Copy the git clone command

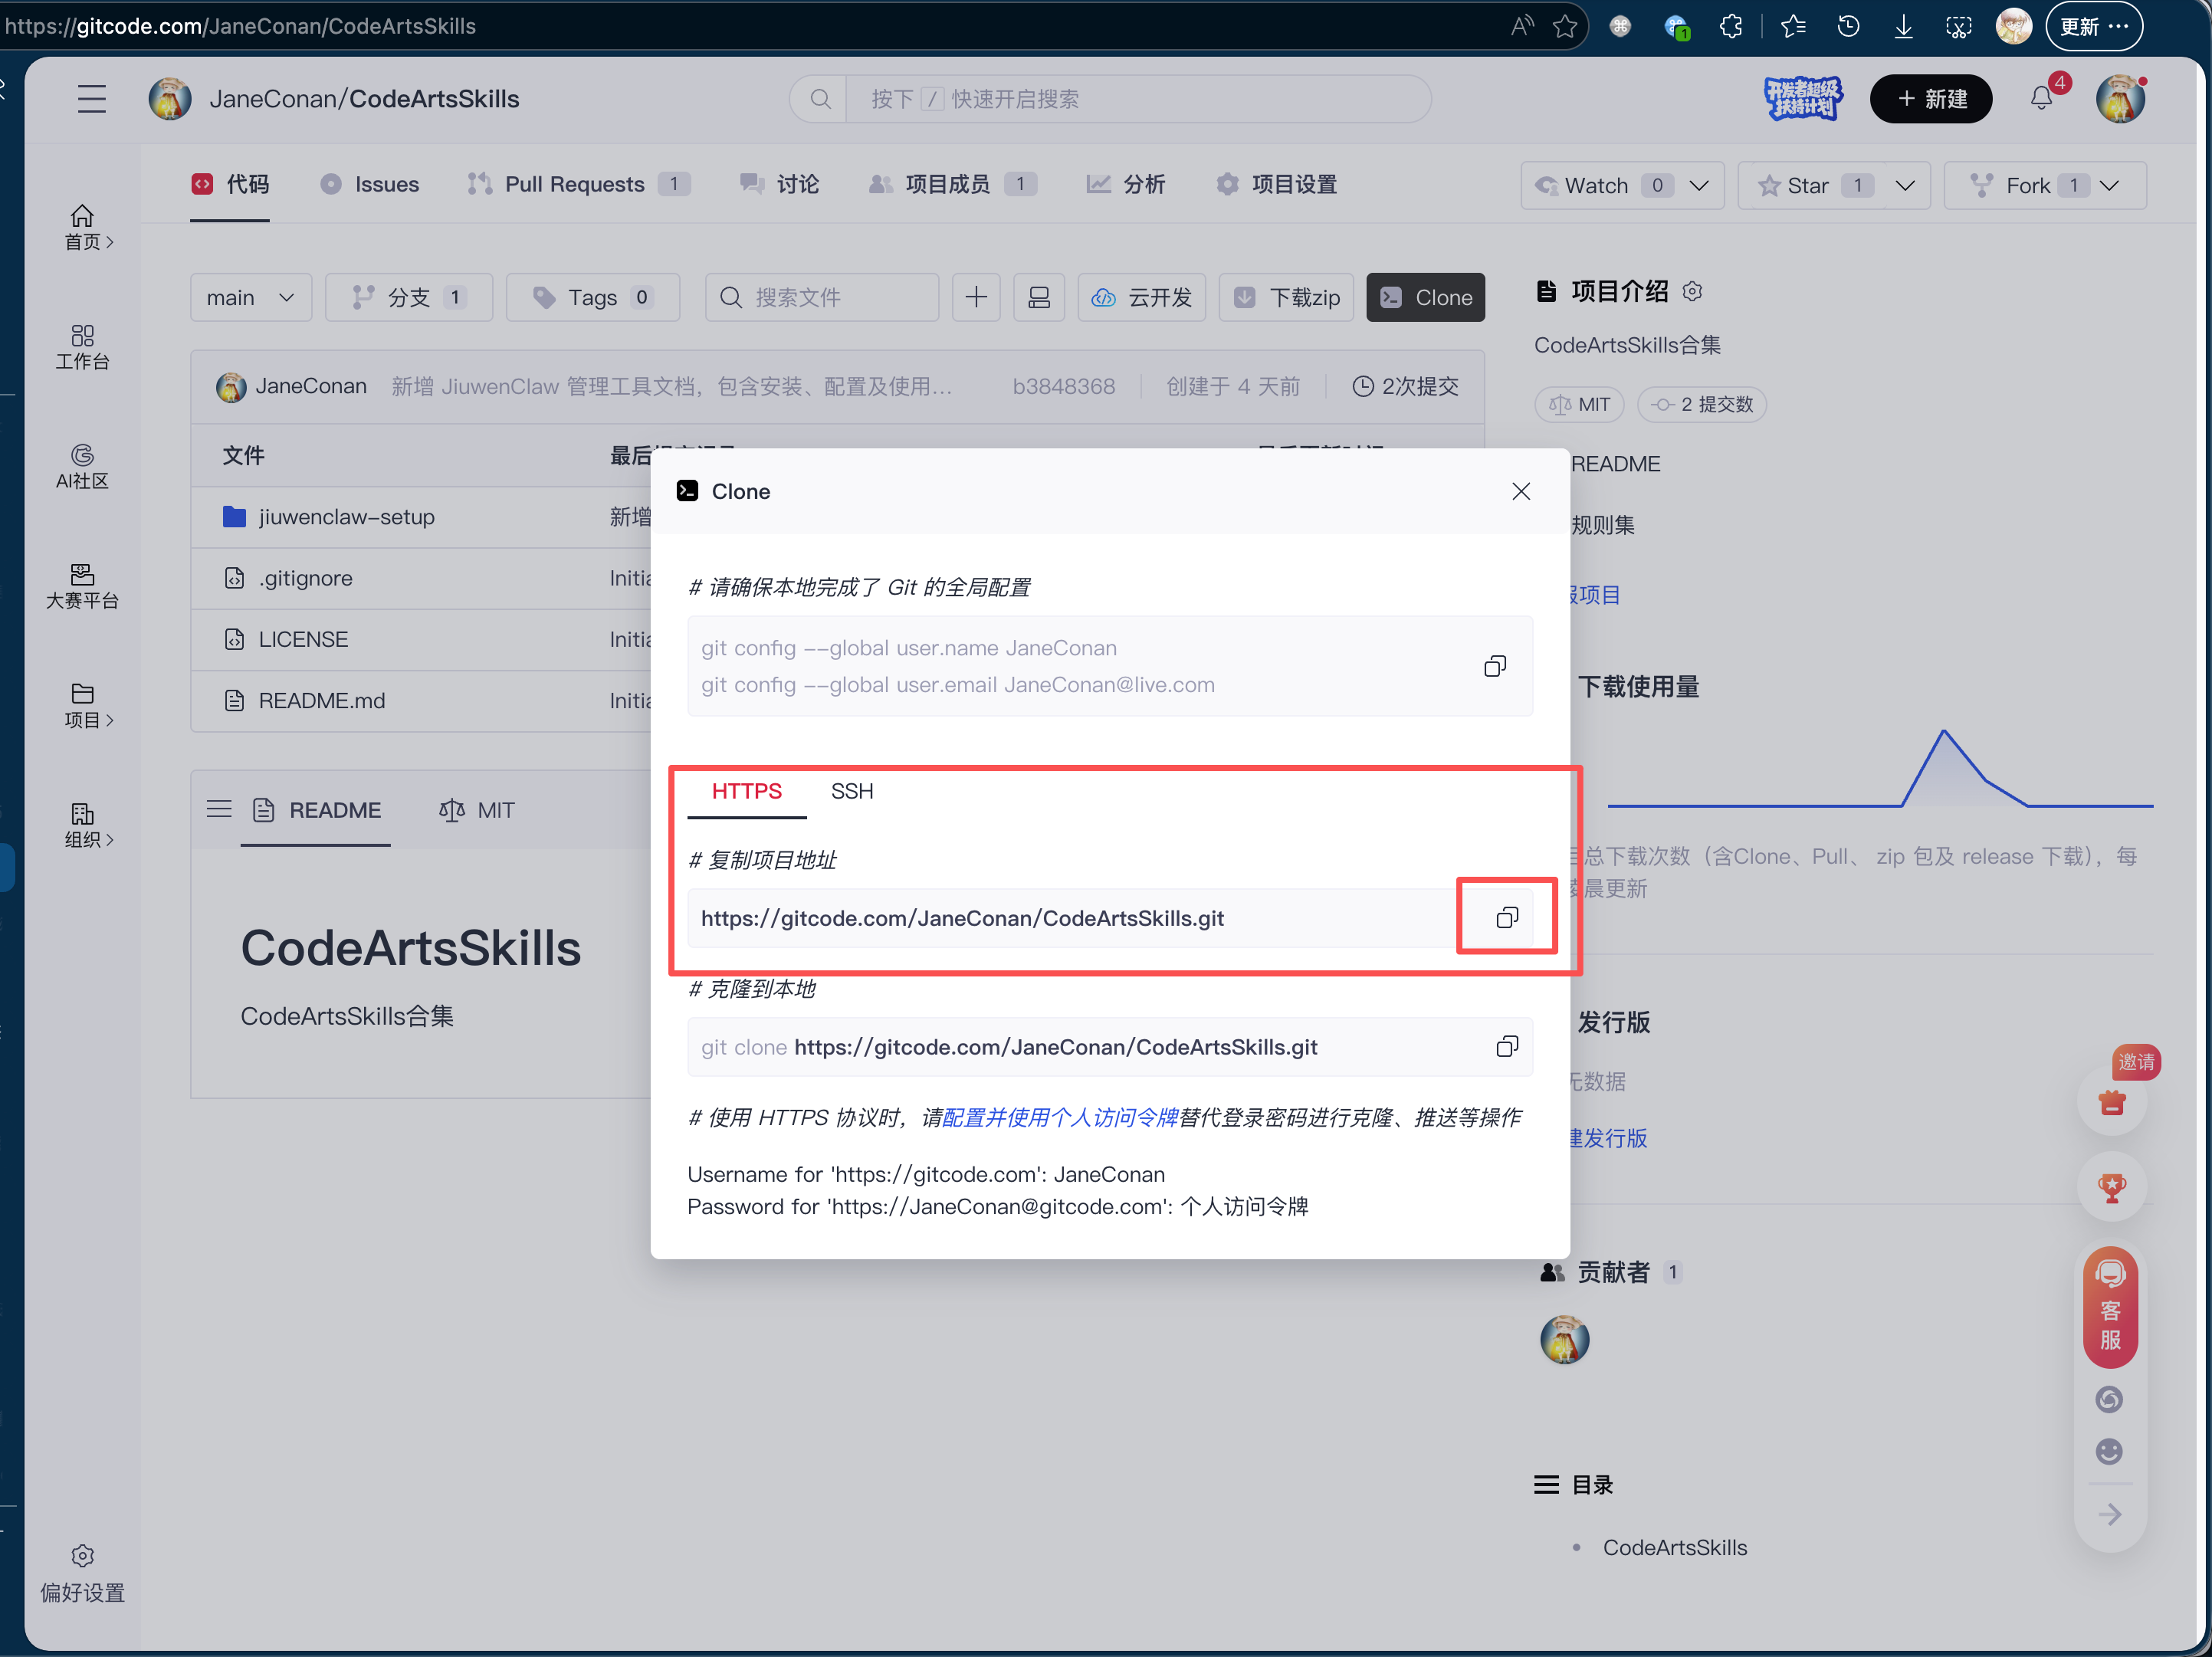(x=1506, y=1046)
